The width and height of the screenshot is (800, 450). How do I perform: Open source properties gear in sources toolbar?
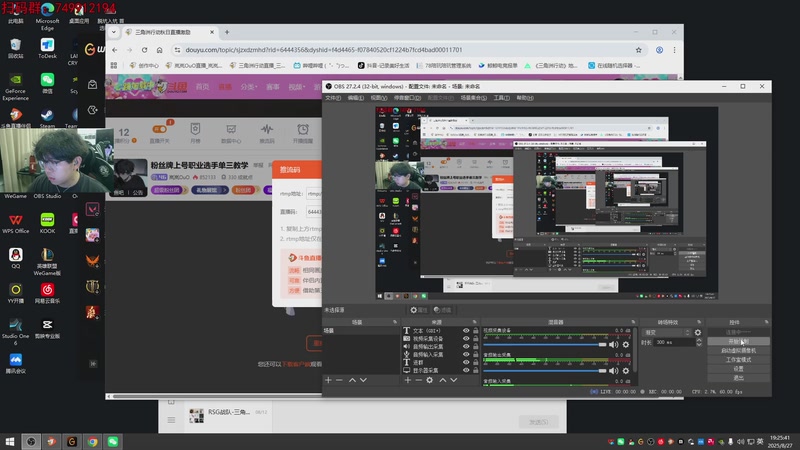click(430, 380)
